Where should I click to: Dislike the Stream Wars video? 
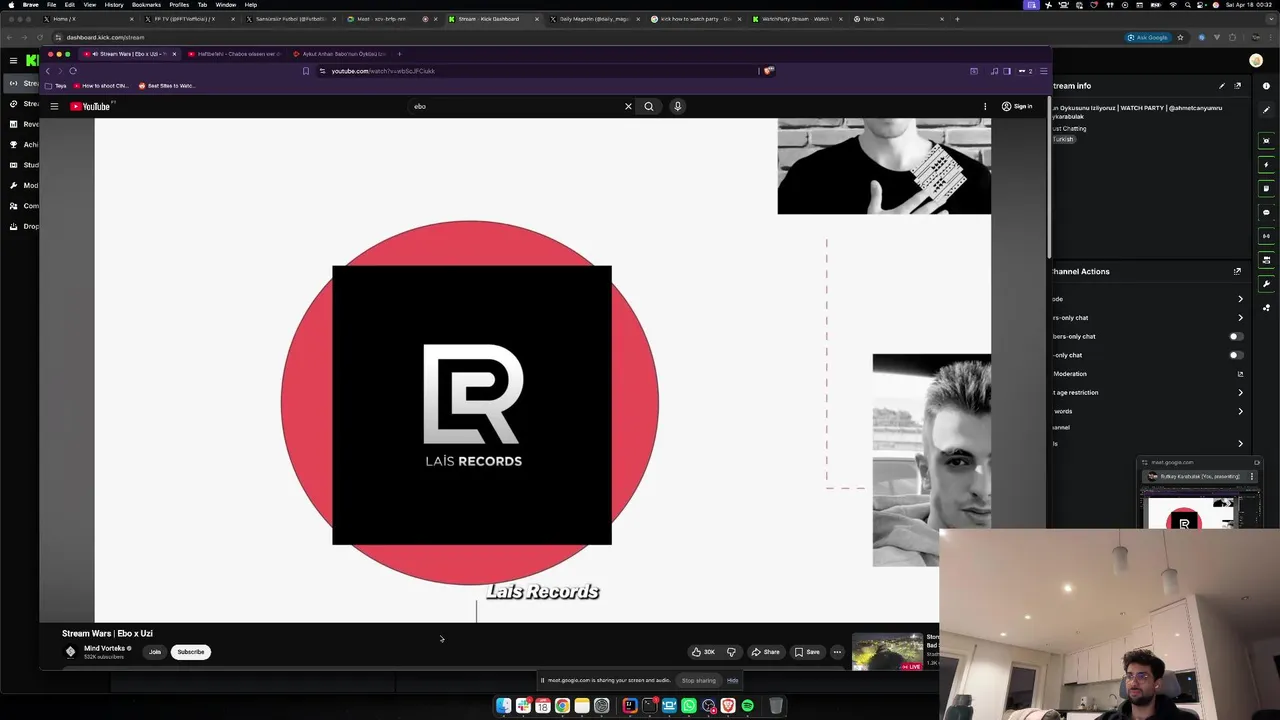731,652
